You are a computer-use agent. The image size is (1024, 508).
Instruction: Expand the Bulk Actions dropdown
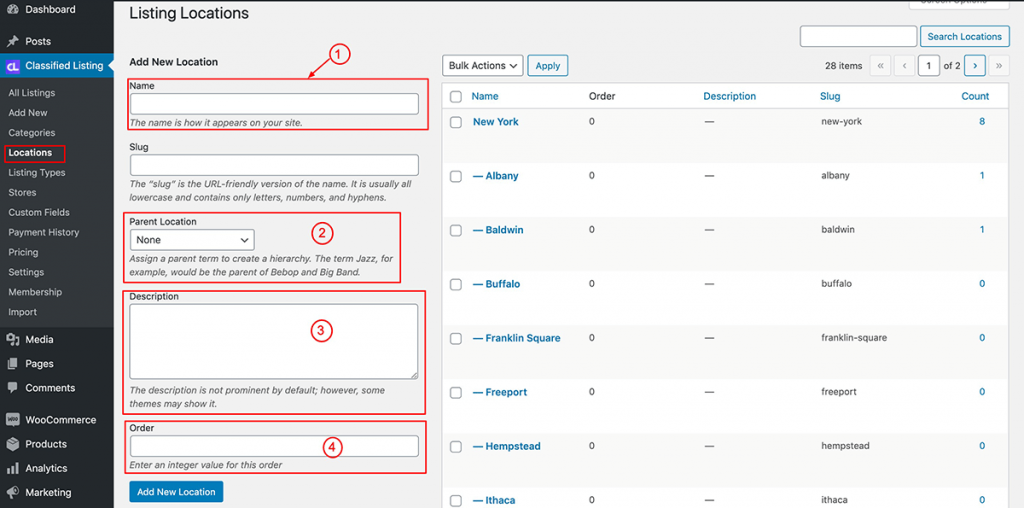[x=483, y=66]
